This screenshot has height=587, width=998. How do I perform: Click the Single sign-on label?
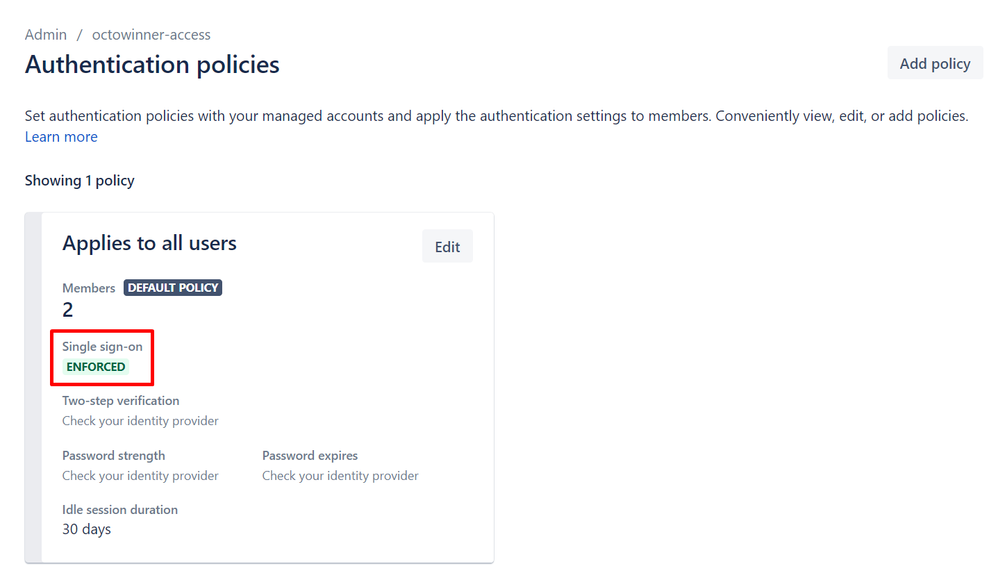102,347
